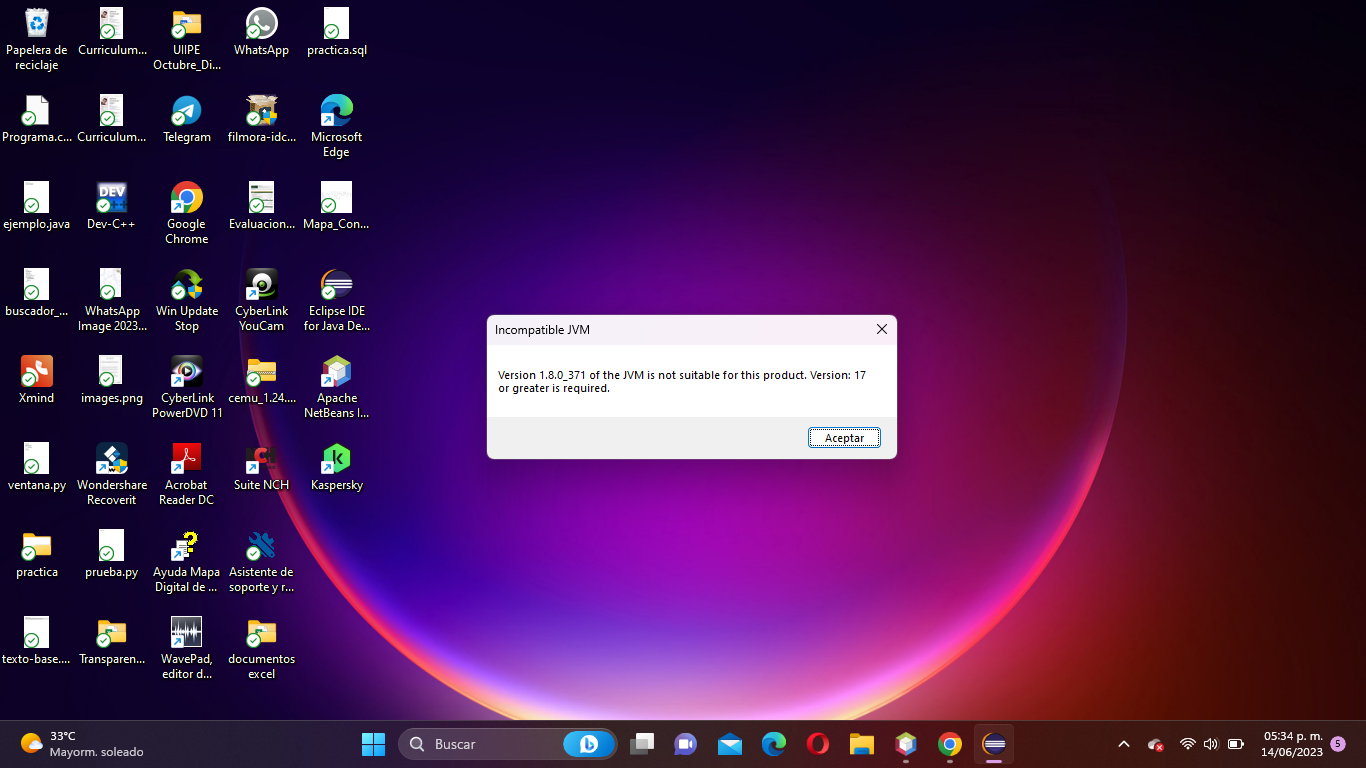Open File Explorer from the taskbar
This screenshot has width=1366, height=768.
pos(862,744)
